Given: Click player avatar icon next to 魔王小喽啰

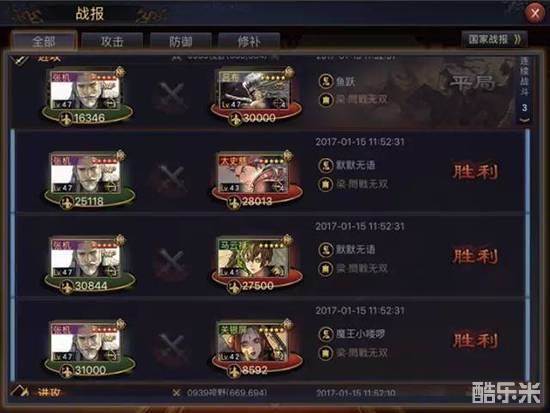Looking at the screenshot, I should tap(326, 334).
